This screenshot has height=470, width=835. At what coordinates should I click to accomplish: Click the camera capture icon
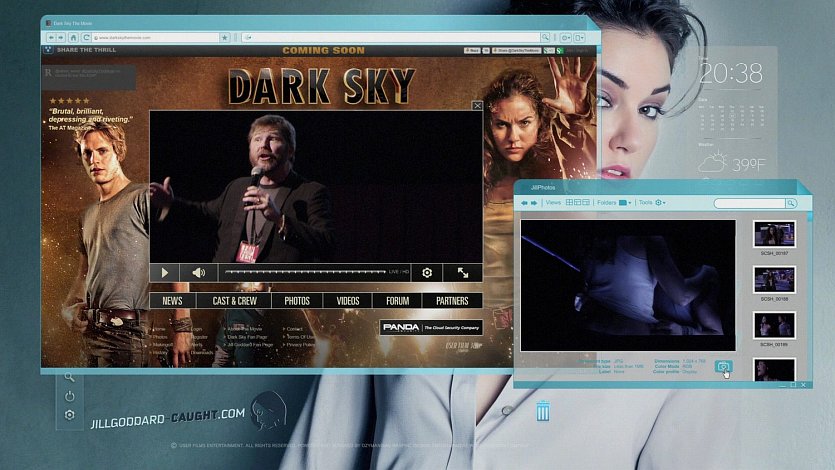point(724,368)
